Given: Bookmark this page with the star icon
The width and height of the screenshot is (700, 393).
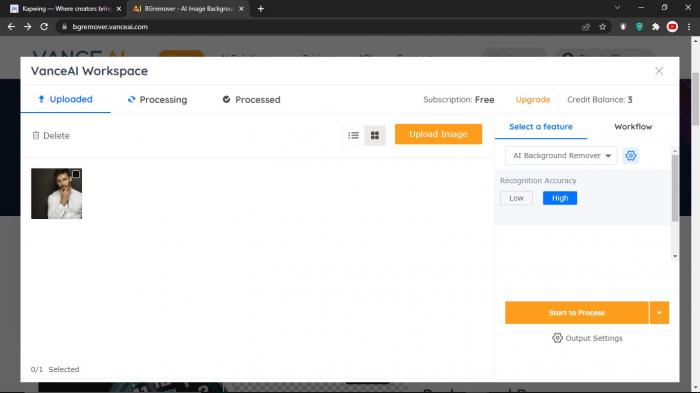Looking at the screenshot, I should click(x=603, y=27).
